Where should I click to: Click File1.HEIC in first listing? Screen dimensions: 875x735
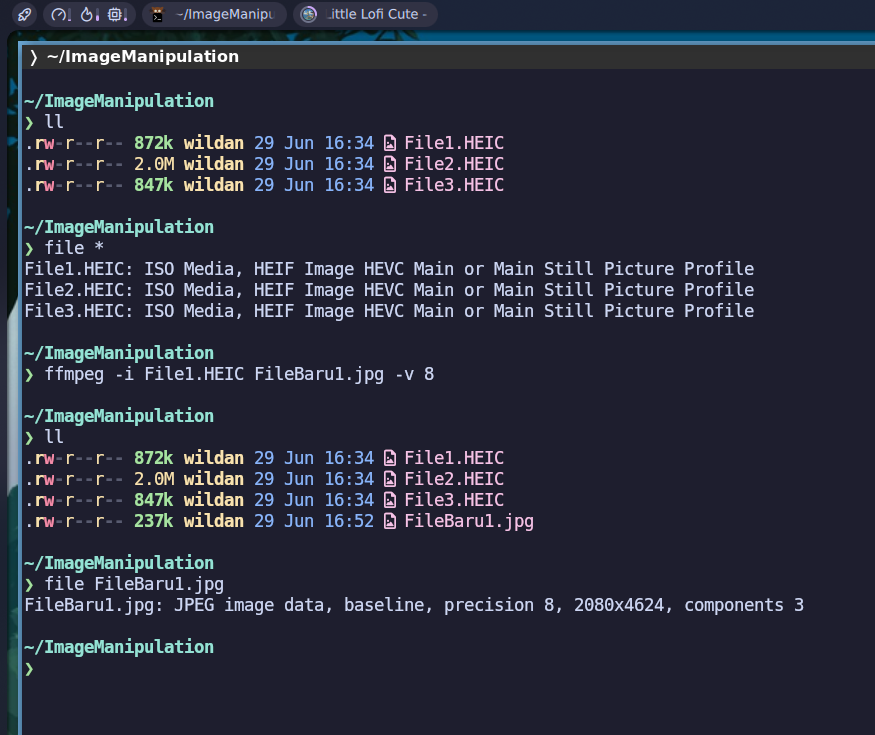pos(454,143)
